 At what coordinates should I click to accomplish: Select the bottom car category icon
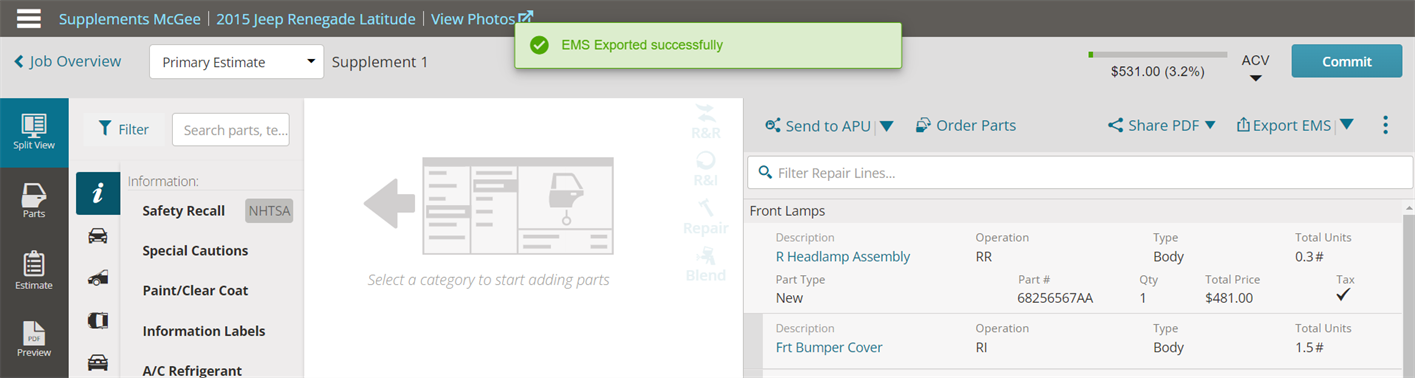98,362
